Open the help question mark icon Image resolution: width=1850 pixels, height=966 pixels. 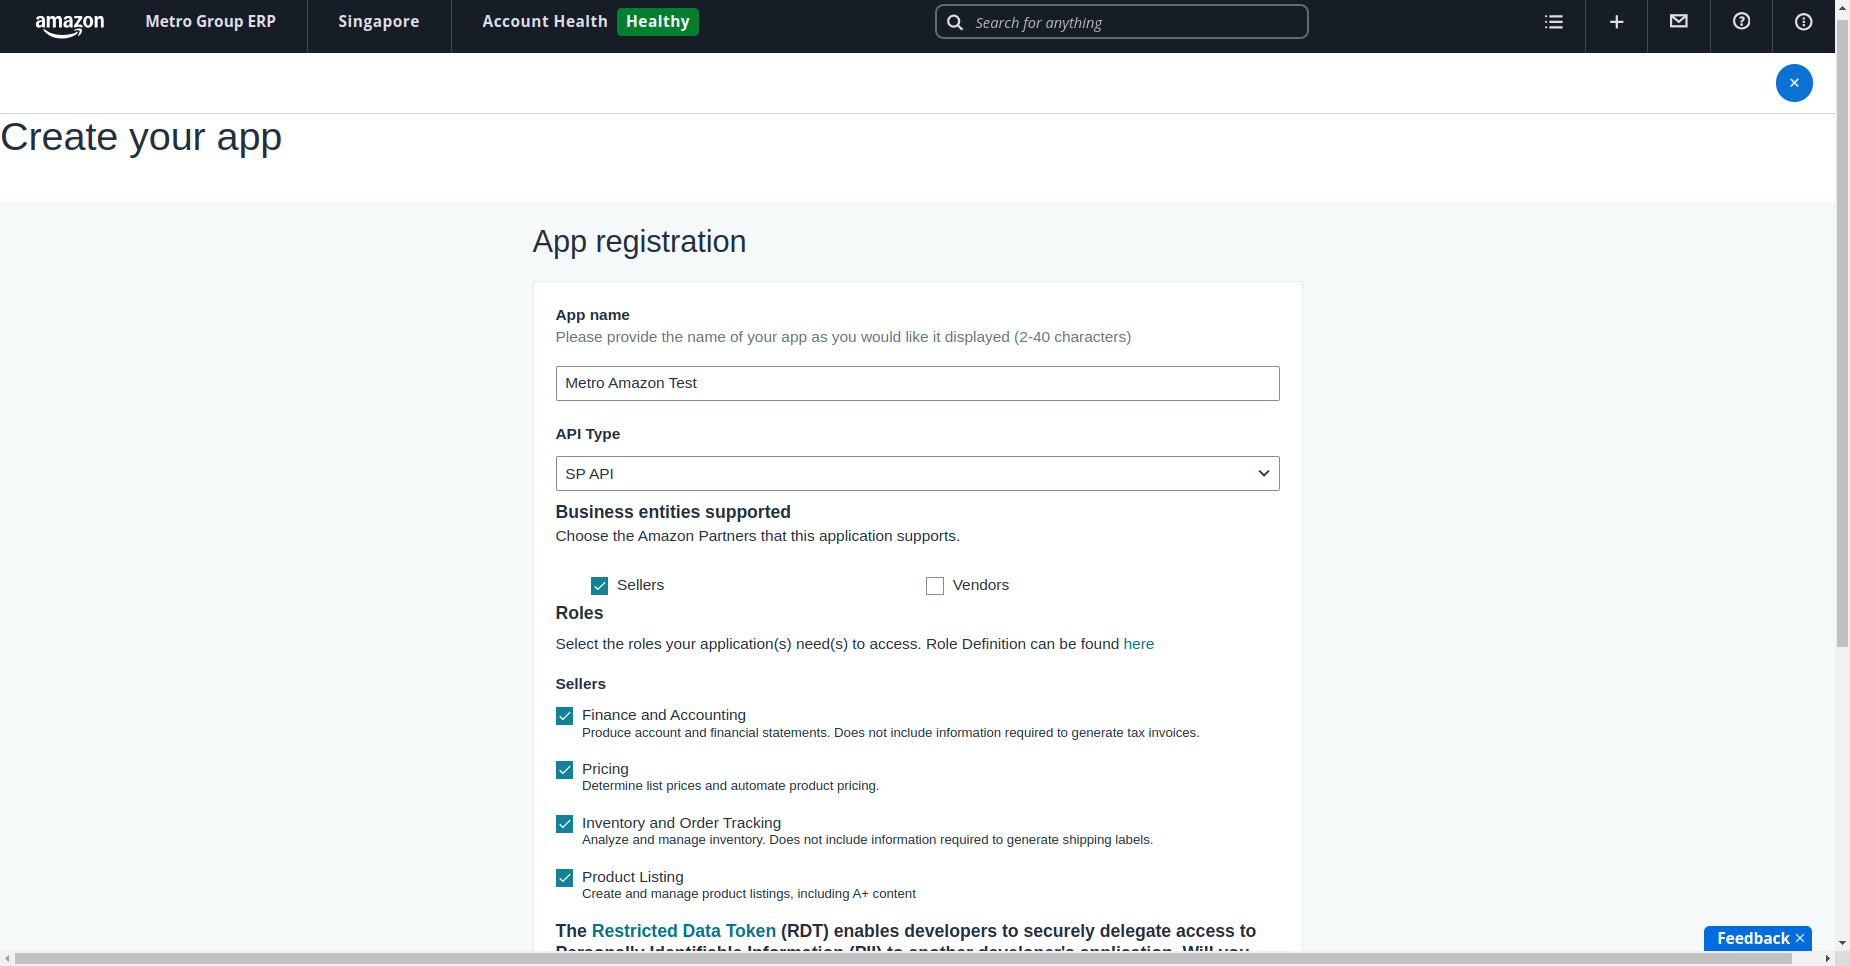[x=1741, y=22]
